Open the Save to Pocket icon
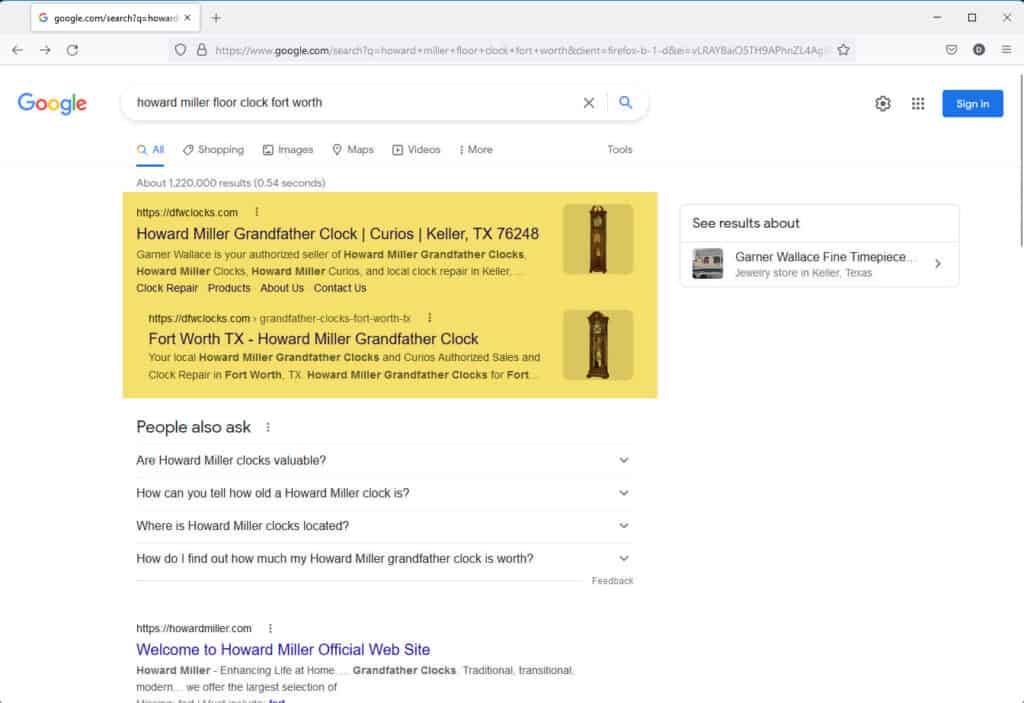Image resolution: width=1024 pixels, height=703 pixels. coord(952,50)
